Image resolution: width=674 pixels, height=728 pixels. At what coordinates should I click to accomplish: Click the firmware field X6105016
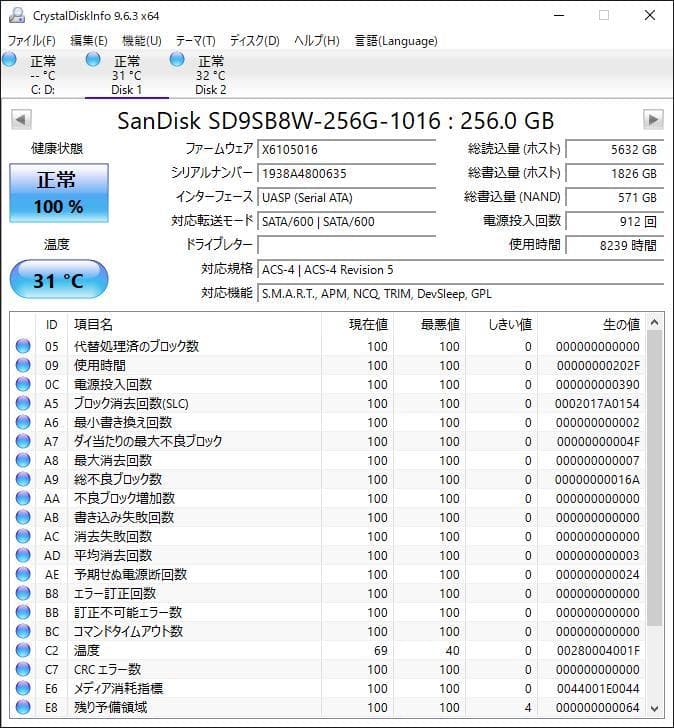(346, 150)
